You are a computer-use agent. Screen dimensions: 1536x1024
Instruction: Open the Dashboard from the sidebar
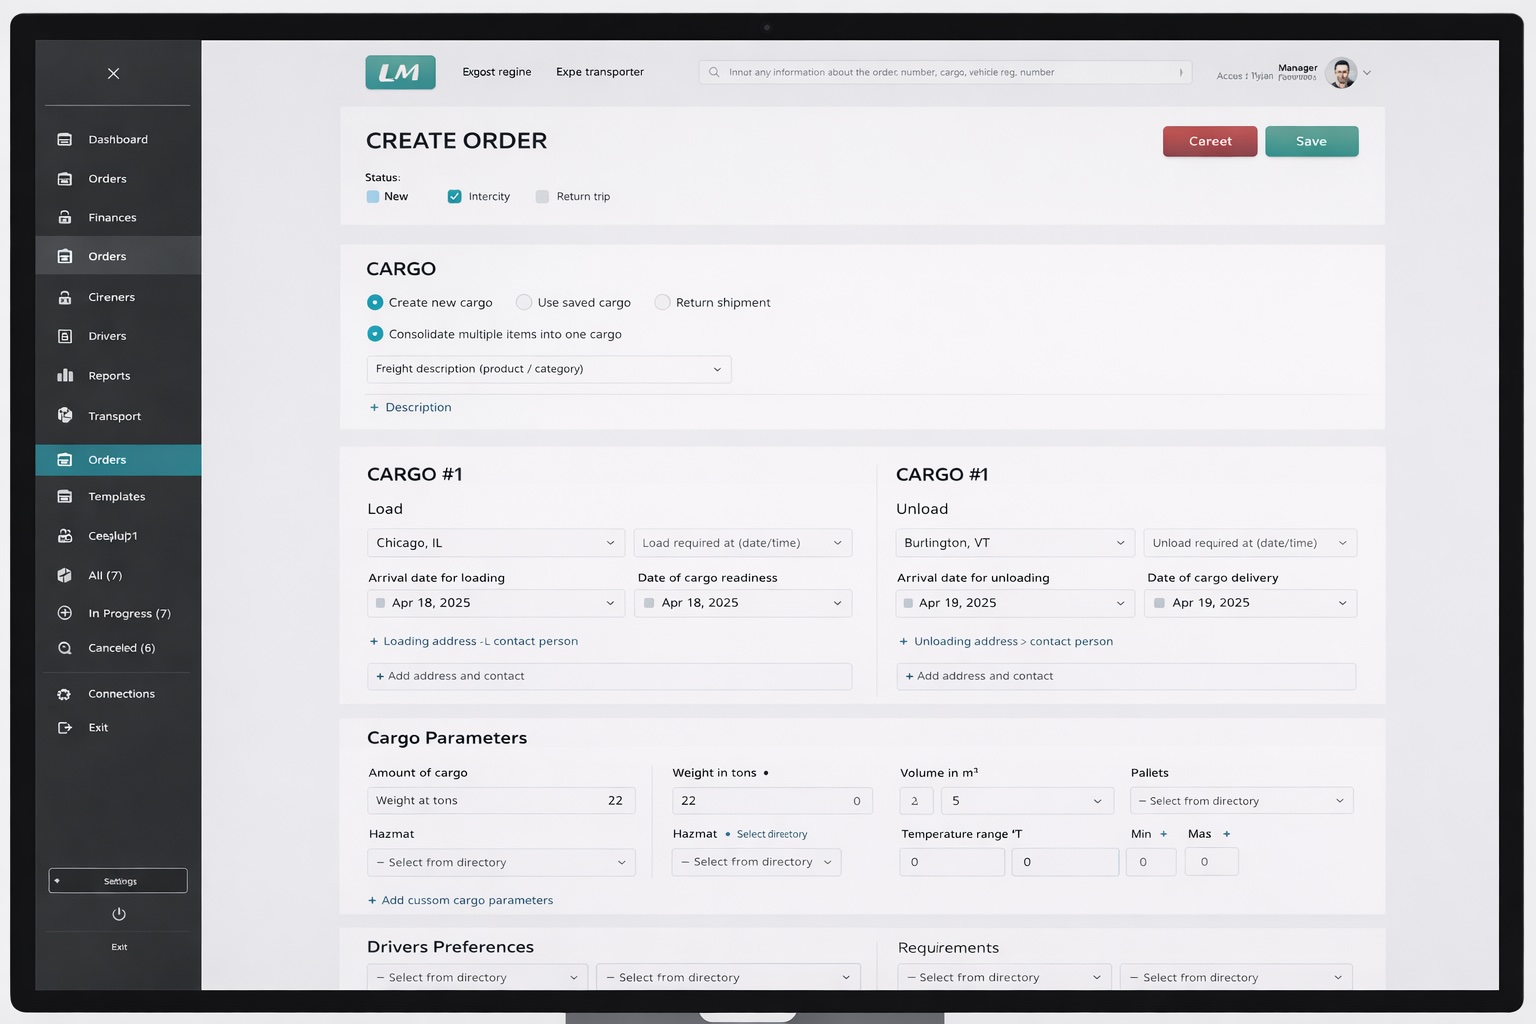[65, 139]
